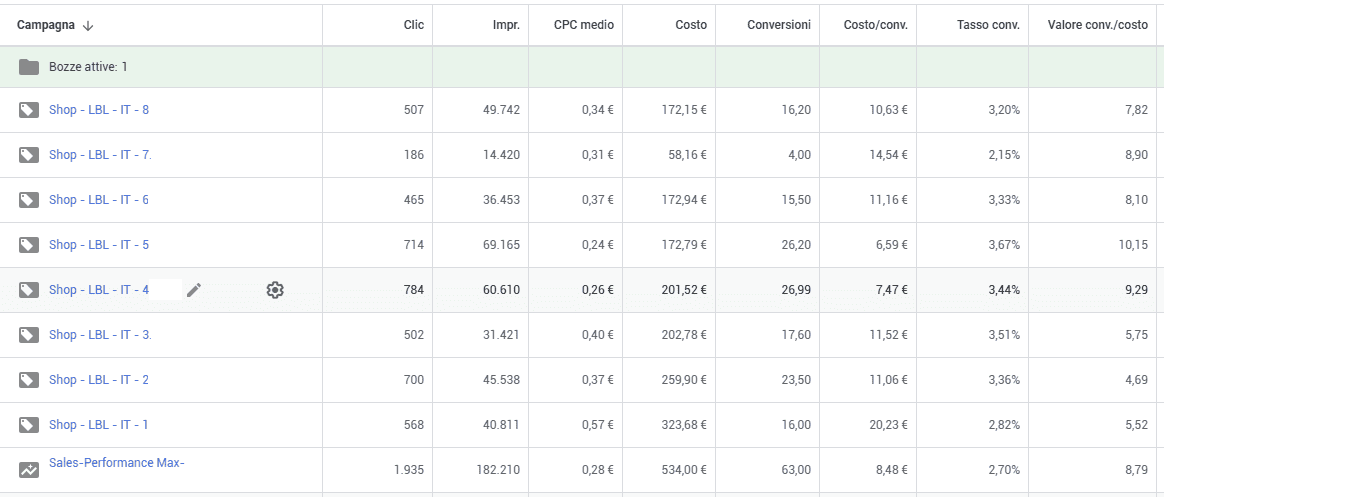Open campaign Shop - LBL - IT - 5
This screenshot has width=1362, height=497.
point(99,245)
